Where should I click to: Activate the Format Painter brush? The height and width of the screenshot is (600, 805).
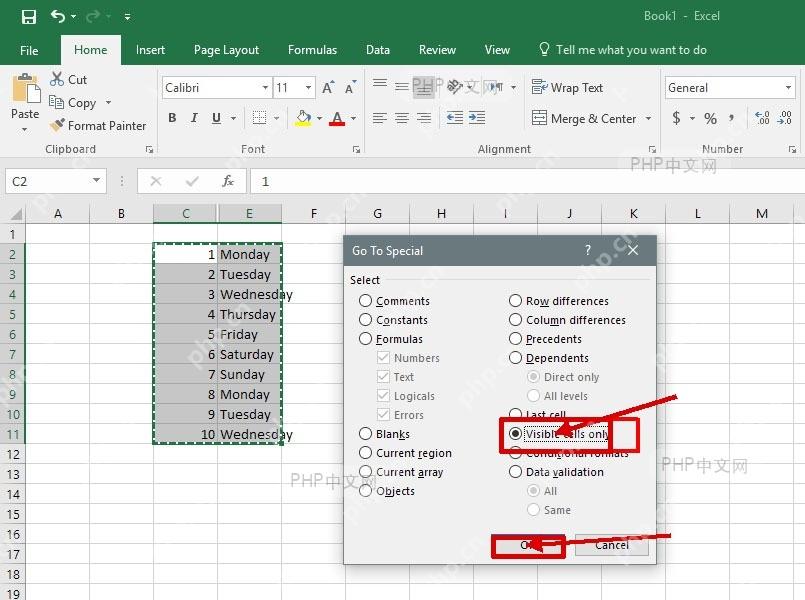[57, 125]
